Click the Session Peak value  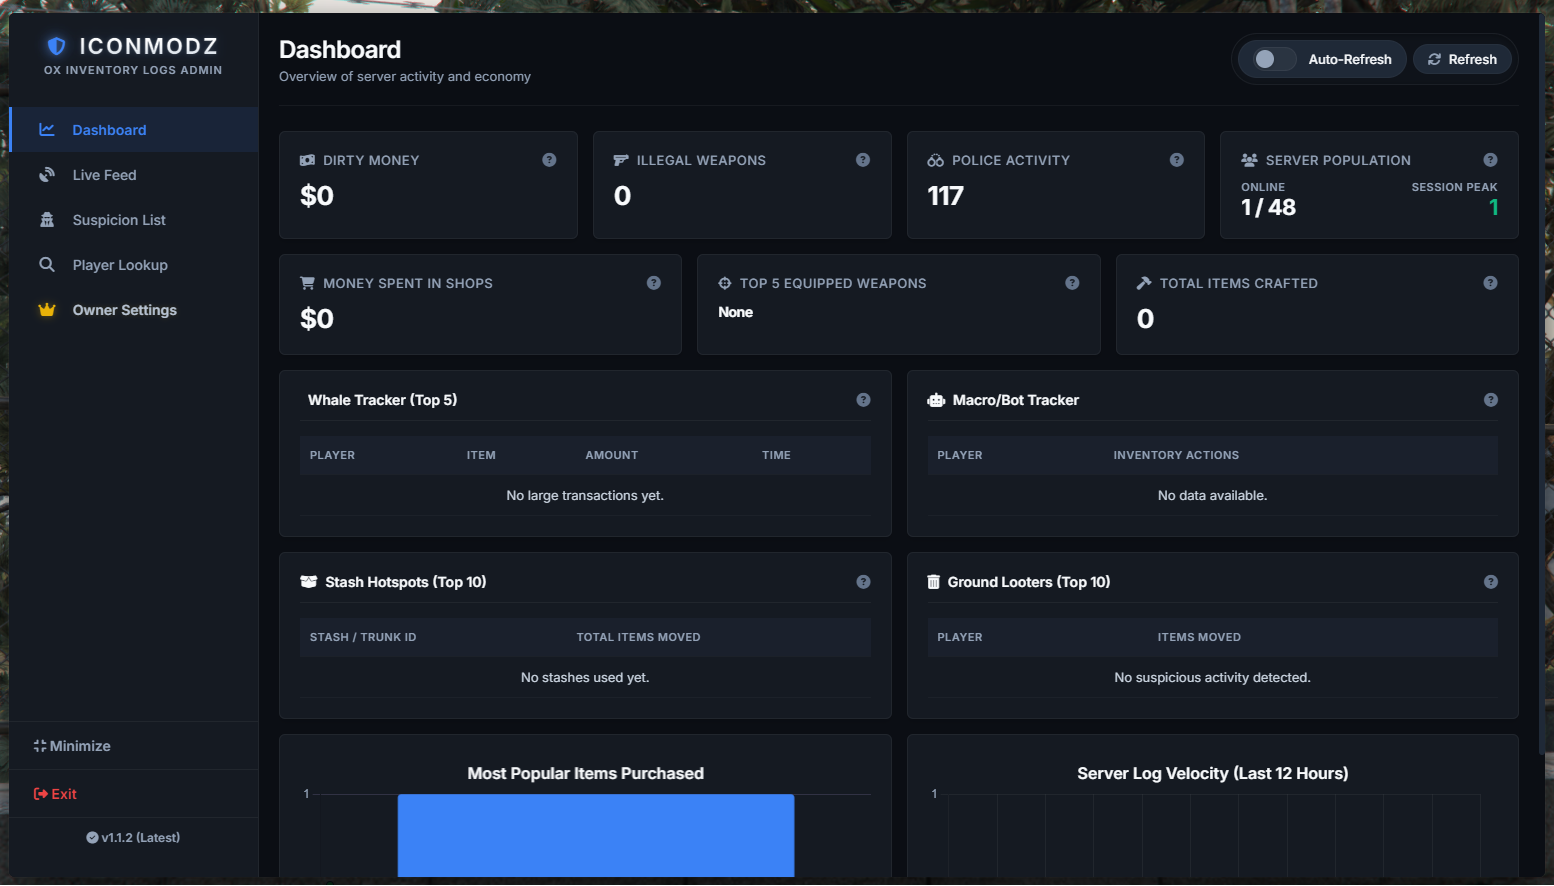point(1493,207)
